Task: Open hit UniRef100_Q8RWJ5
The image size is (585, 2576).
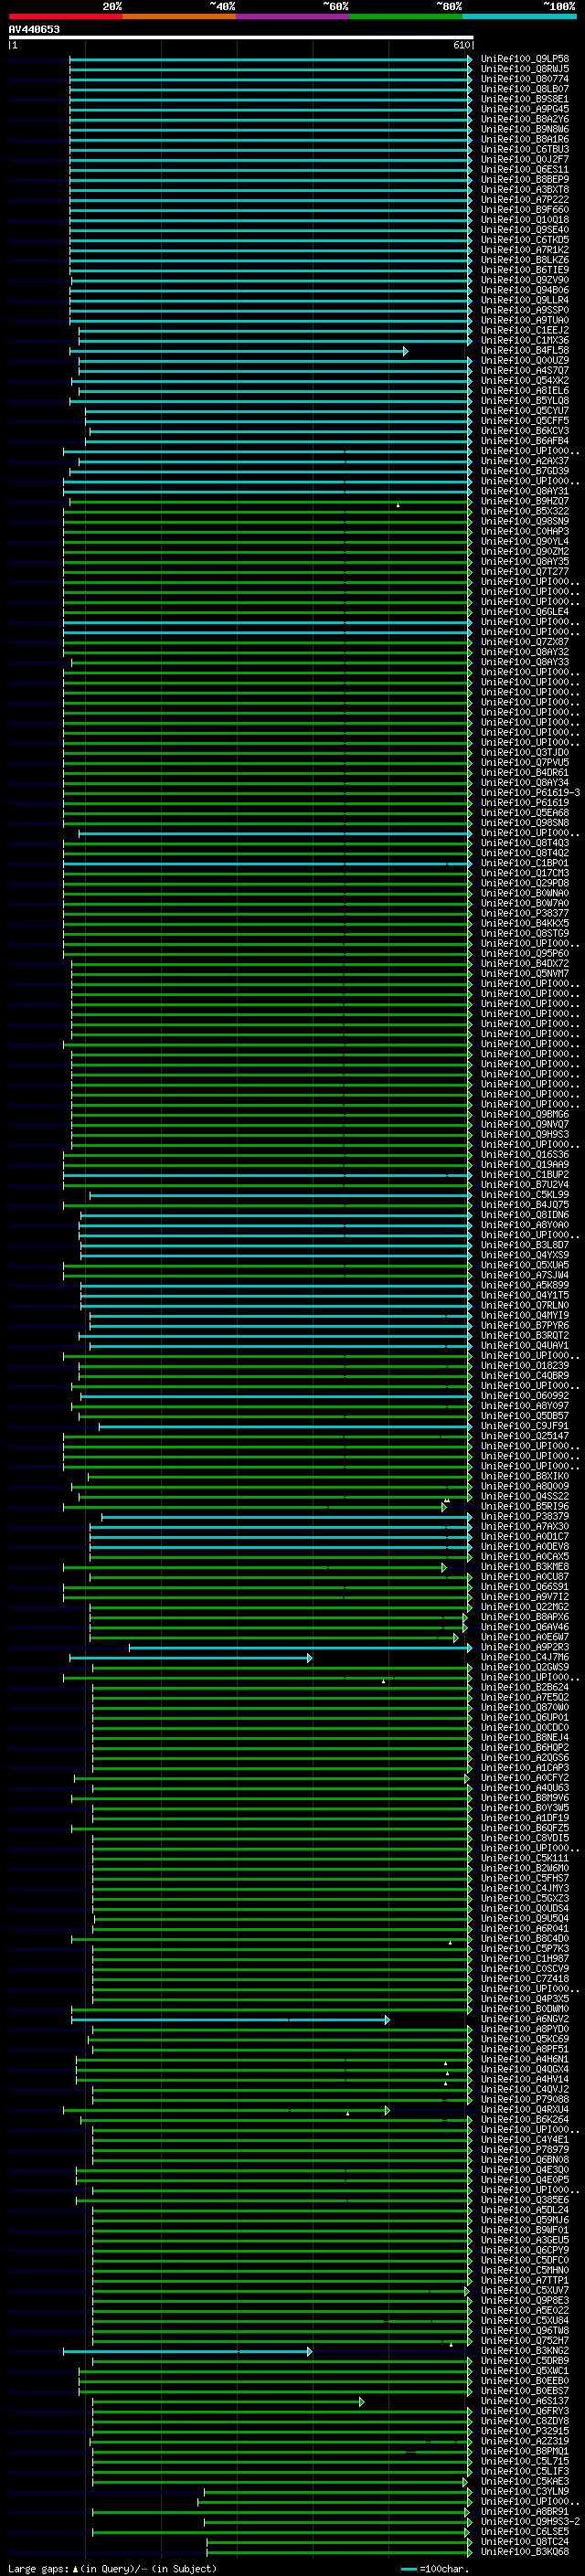Action: click(525, 69)
